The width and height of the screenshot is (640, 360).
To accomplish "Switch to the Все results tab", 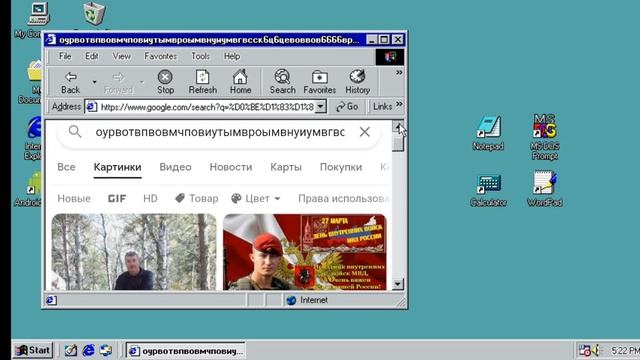I will tap(66, 167).
